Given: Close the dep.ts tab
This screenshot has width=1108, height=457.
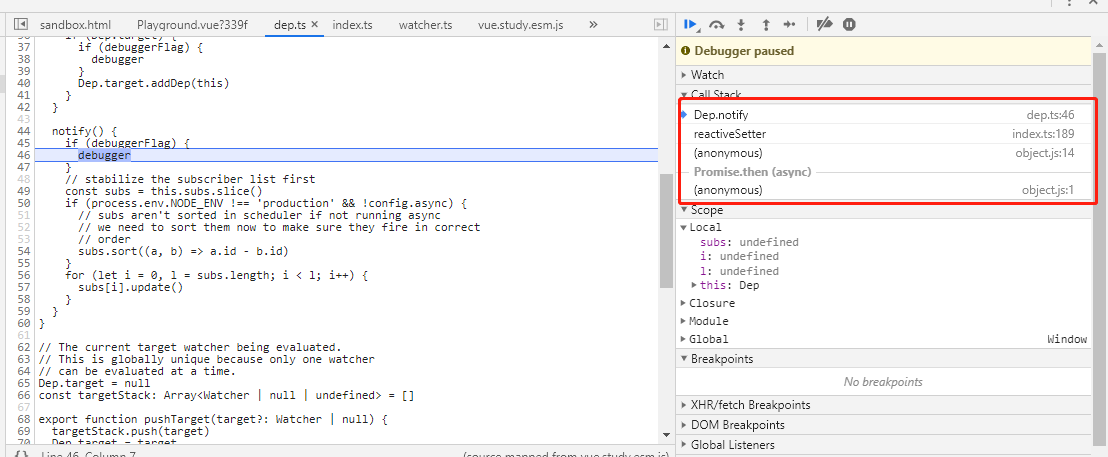Looking at the screenshot, I should click(314, 24).
